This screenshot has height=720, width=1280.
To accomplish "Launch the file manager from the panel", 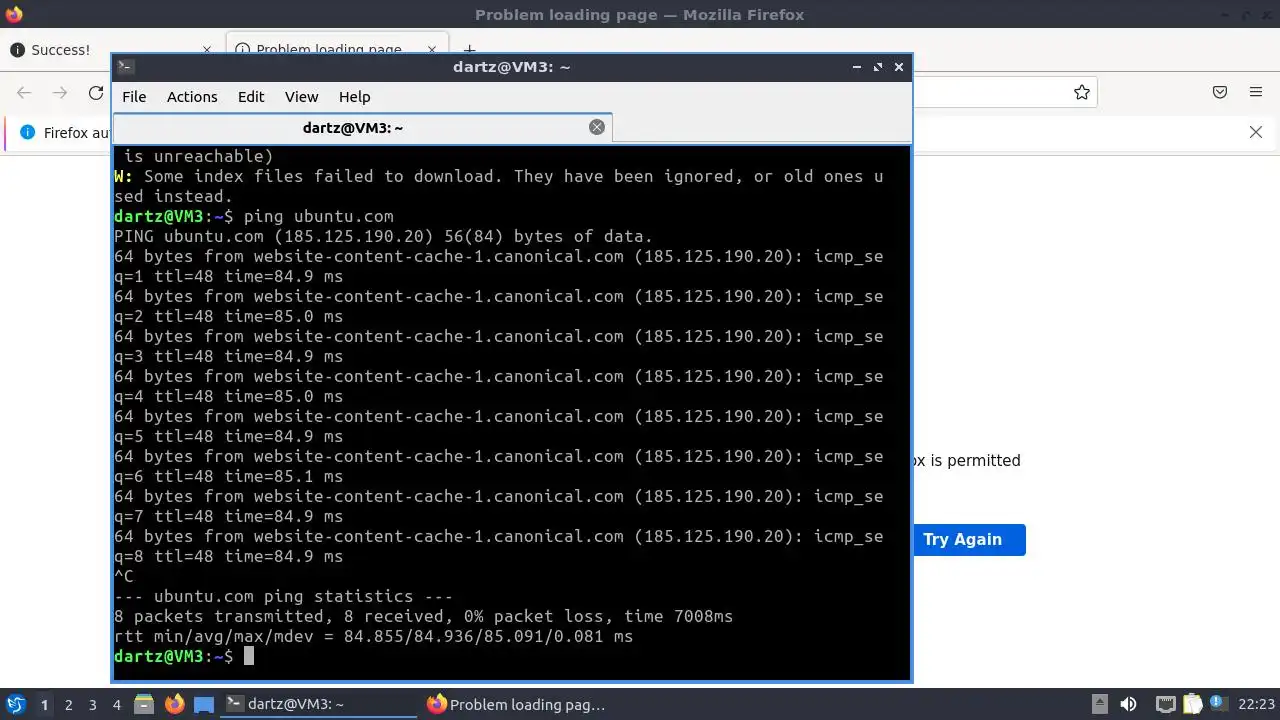I will (x=143, y=704).
